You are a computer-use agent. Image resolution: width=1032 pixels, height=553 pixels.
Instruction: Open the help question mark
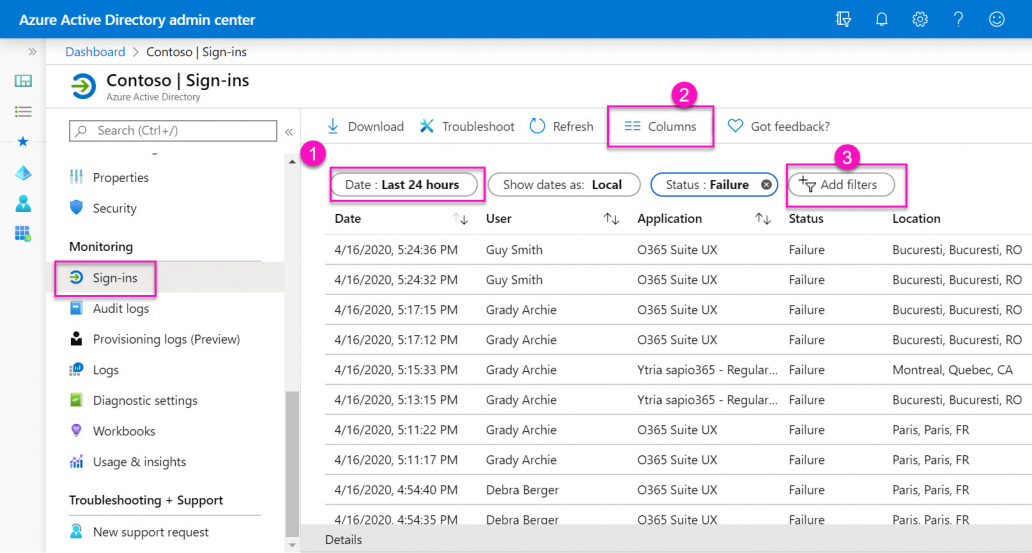(958, 19)
